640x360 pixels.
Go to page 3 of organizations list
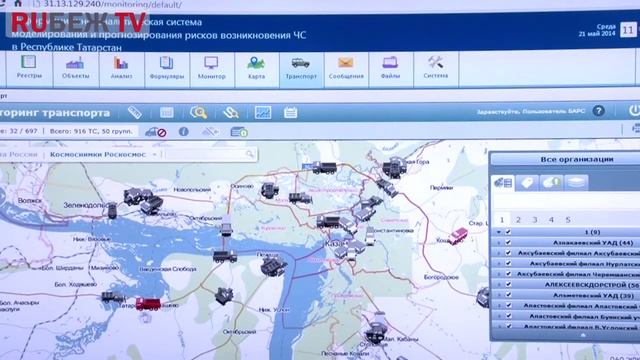[x=535, y=220]
